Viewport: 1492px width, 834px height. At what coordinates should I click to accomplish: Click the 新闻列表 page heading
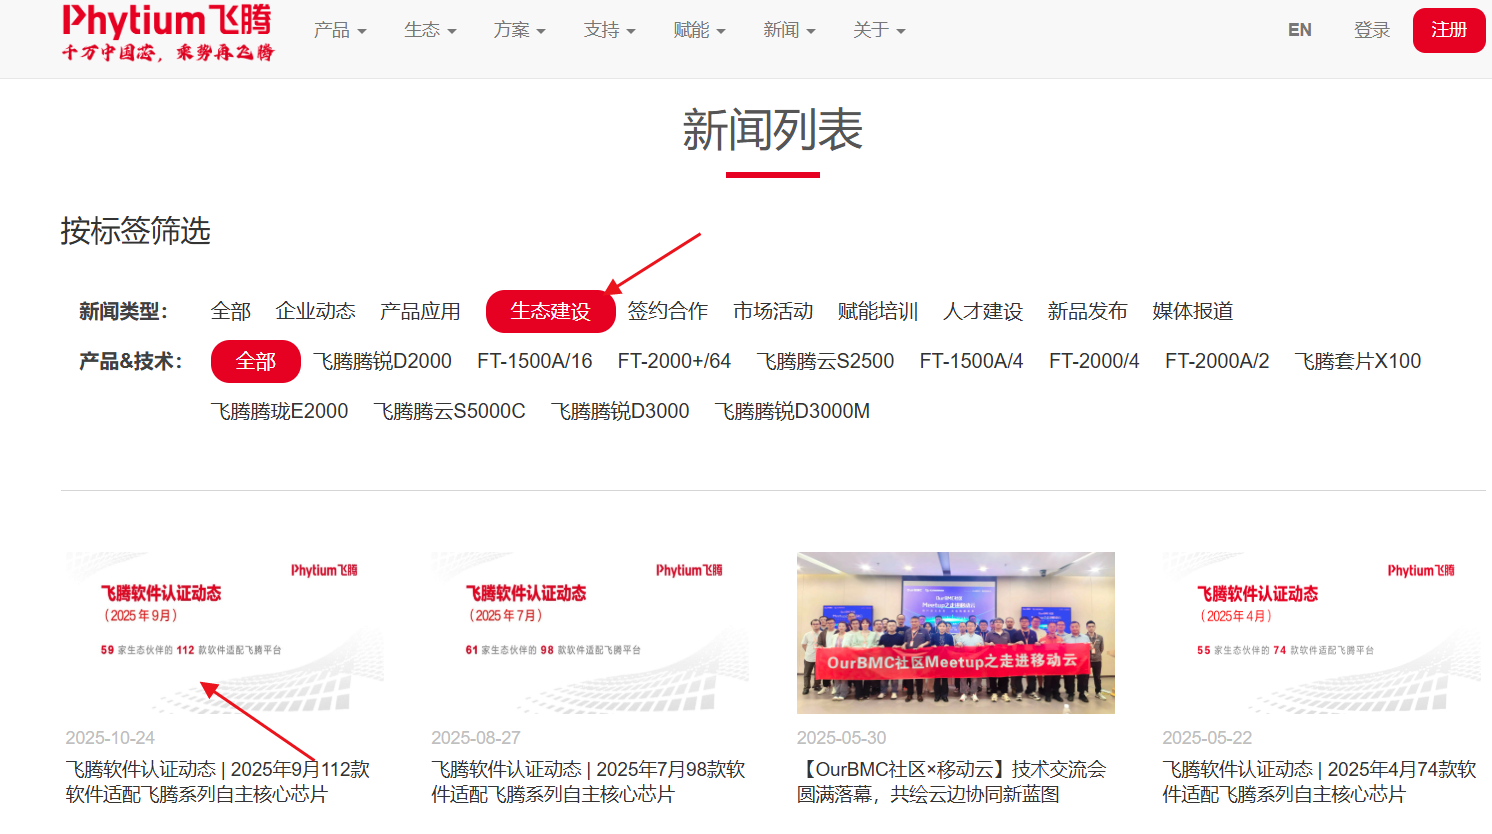click(x=773, y=130)
